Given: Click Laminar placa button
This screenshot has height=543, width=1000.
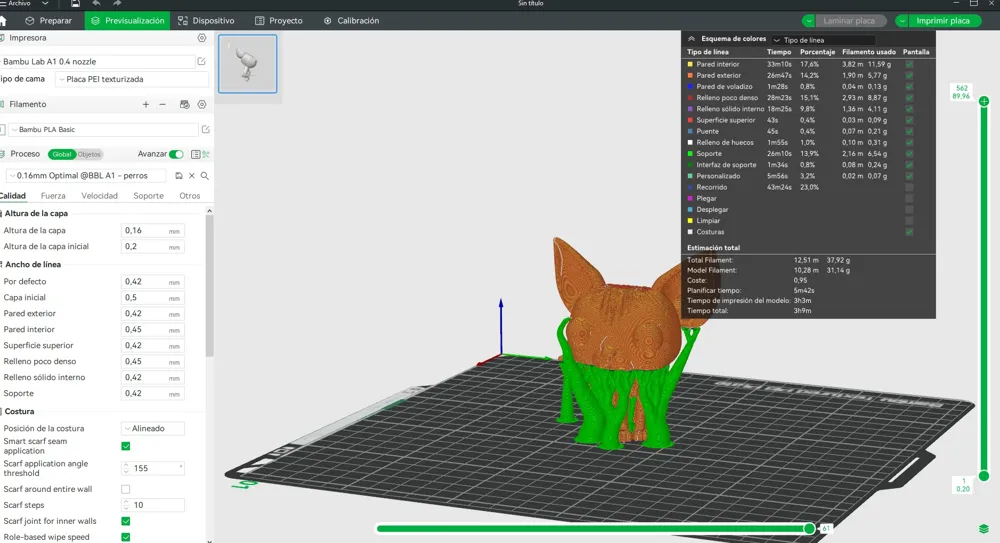Looking at the screenshot, I should coord(850,21).
